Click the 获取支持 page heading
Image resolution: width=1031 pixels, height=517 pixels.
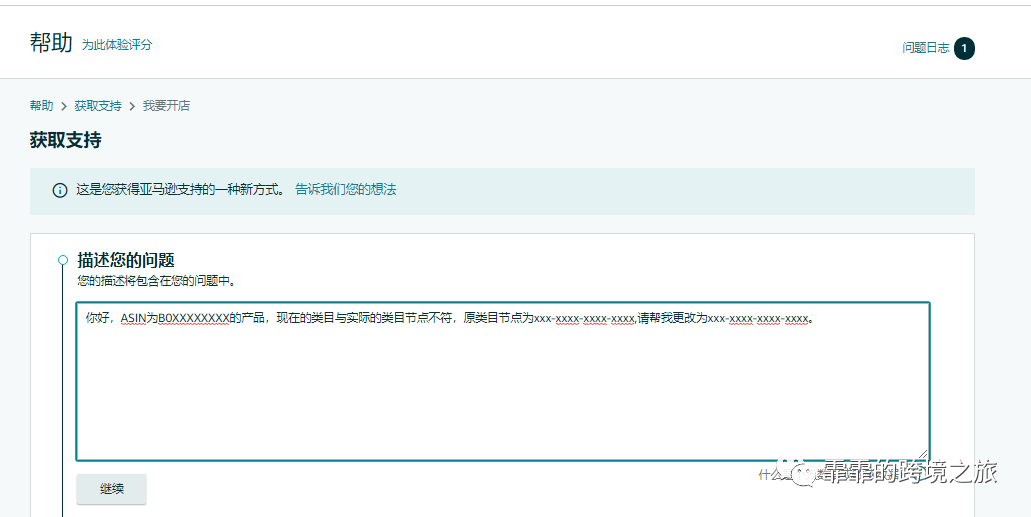[66, 140]
